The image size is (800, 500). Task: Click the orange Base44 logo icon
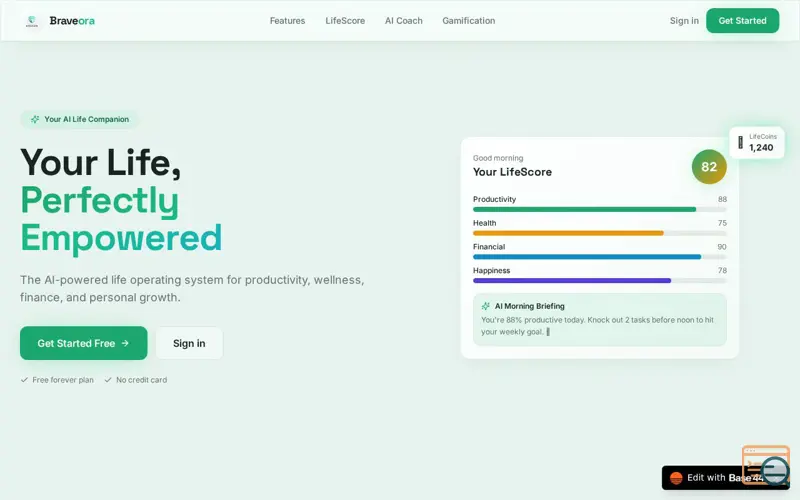[676, 478]
